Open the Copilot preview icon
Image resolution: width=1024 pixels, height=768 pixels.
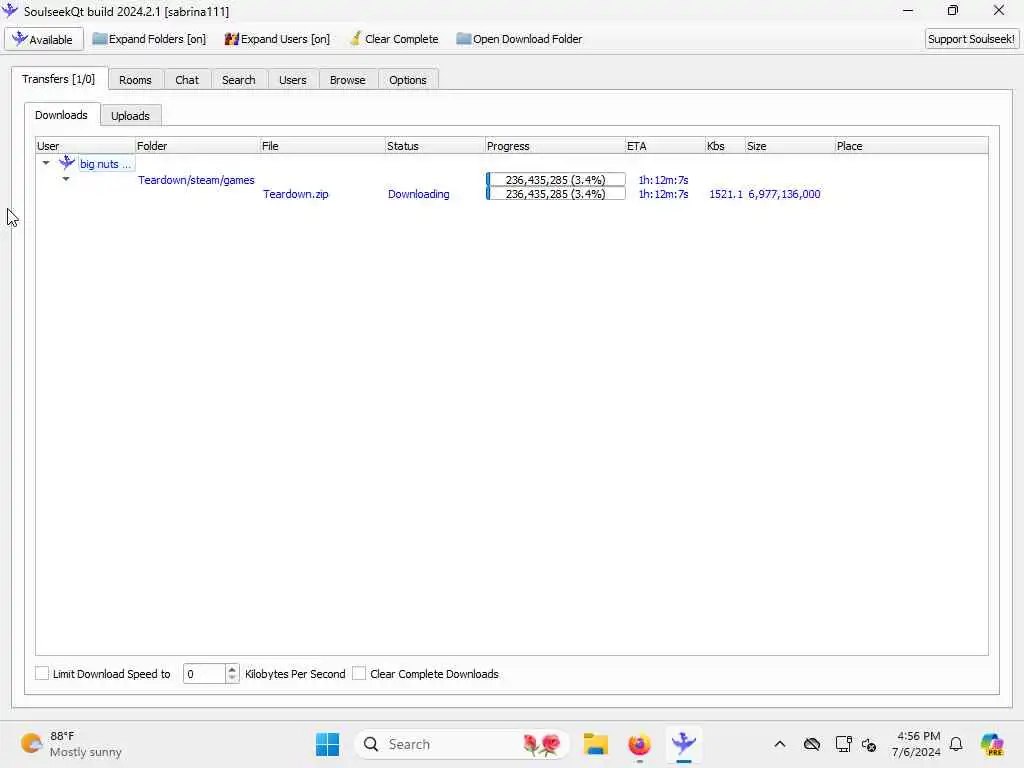click(x=992, y=744)
